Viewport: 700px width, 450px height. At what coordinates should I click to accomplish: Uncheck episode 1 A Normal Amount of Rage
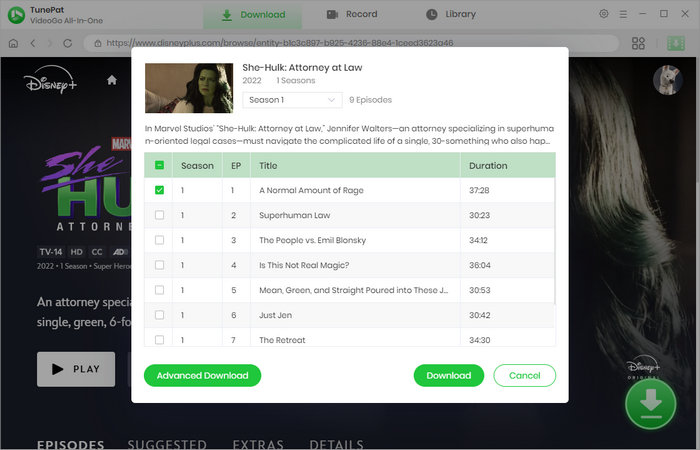point(159,190)
